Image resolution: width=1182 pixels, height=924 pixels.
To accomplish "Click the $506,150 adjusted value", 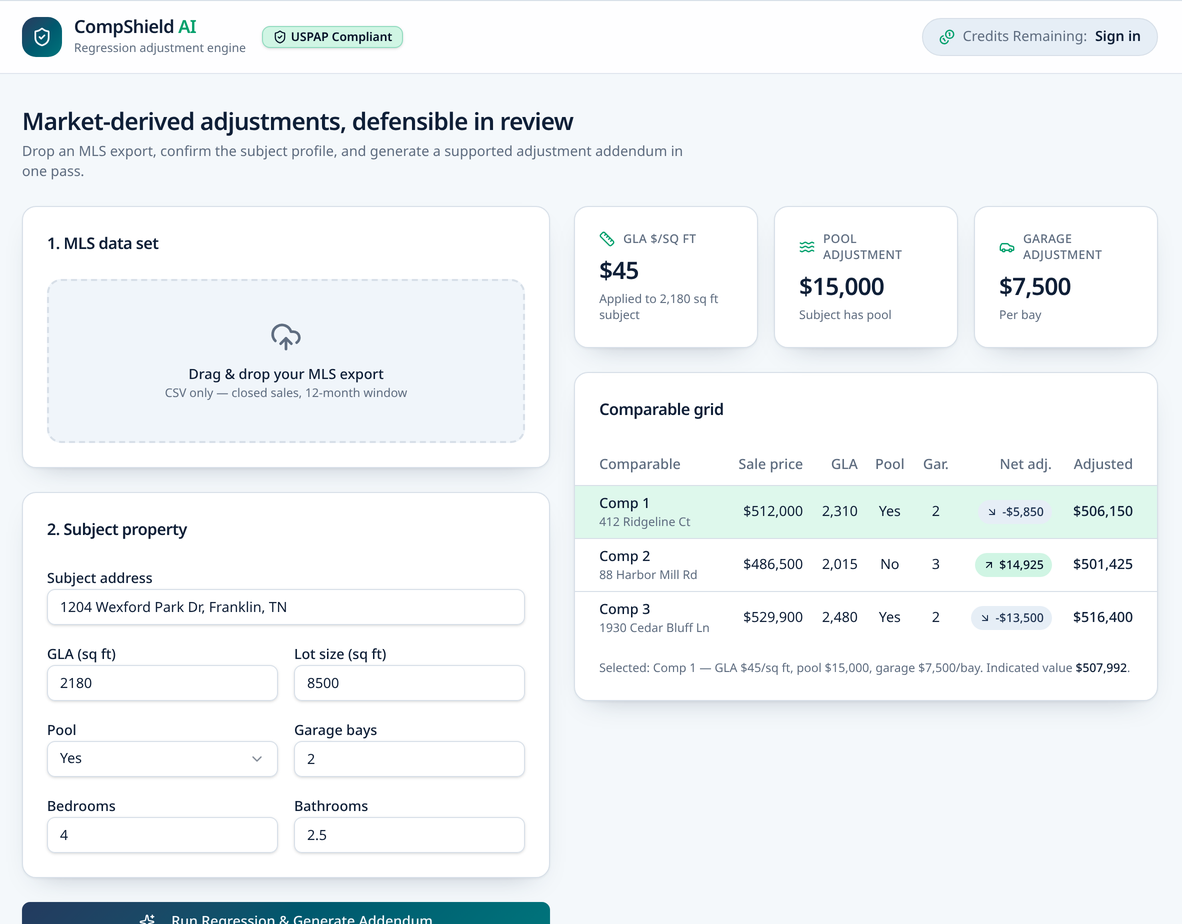I will tap(1103, 511).
